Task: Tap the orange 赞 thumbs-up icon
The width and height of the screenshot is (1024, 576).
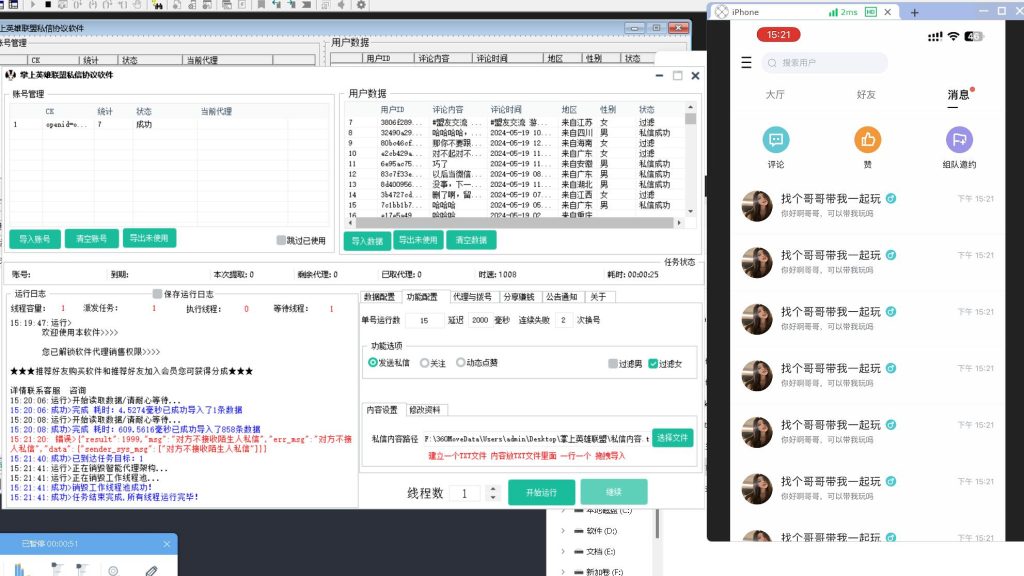Action: [x=867, y=140]
